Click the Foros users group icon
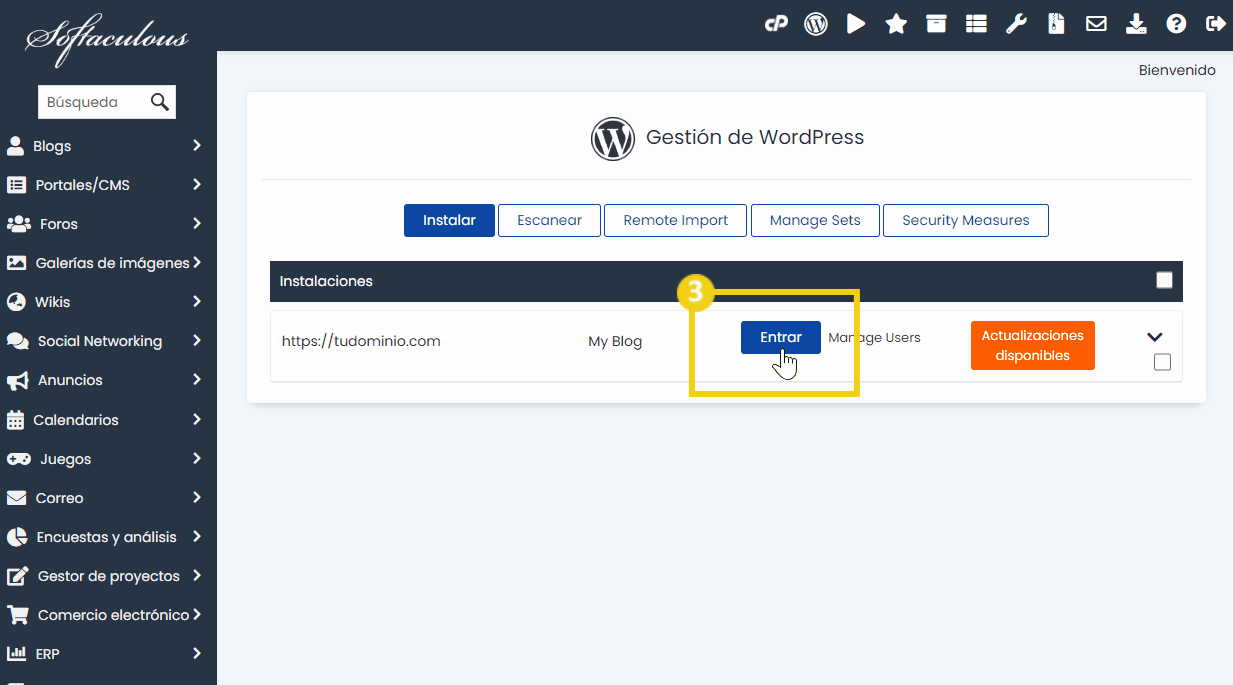 (x=18, y=224)
